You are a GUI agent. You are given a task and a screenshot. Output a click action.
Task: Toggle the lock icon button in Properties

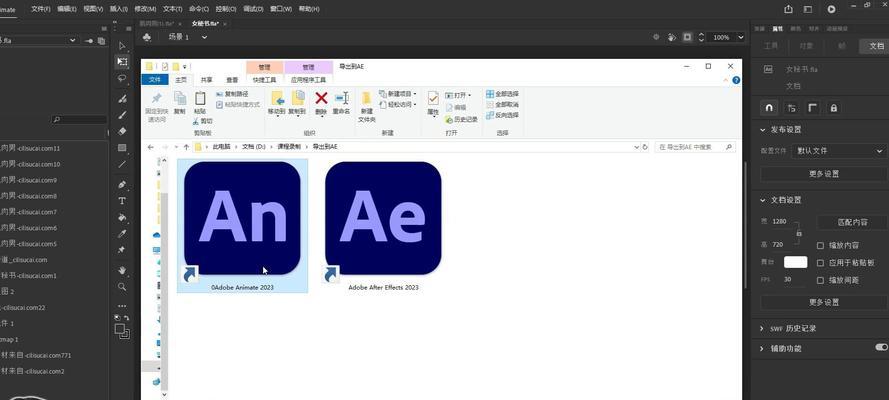click(x=833, y=108)
